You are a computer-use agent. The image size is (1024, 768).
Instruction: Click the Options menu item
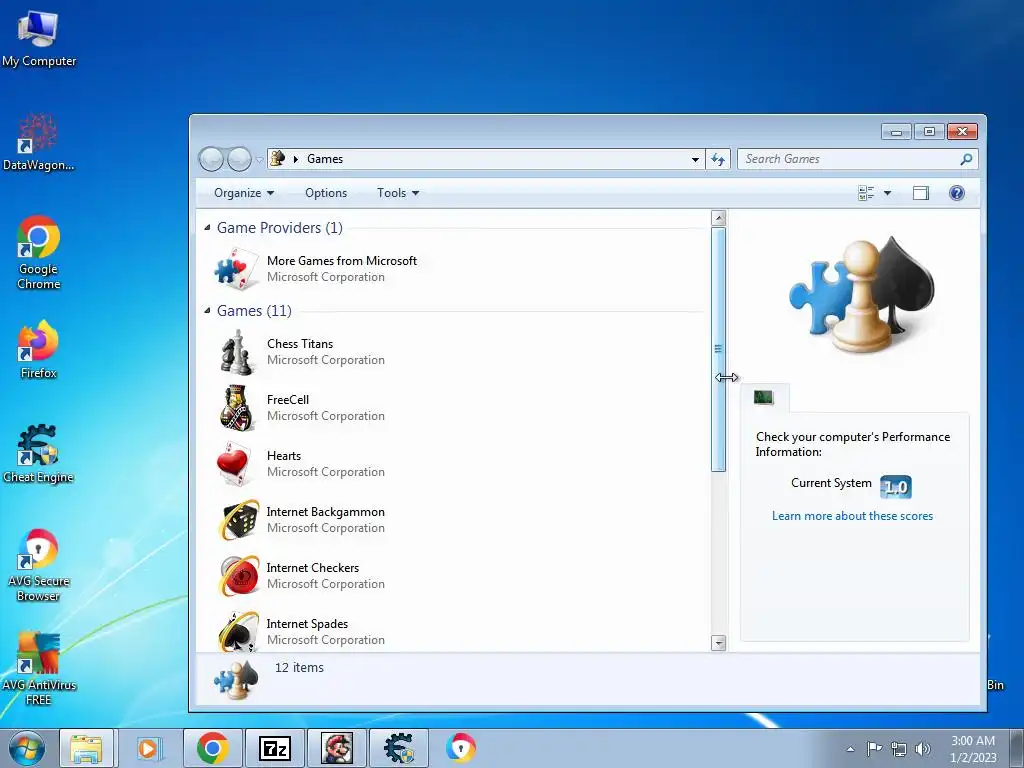[x=326, y=193]
